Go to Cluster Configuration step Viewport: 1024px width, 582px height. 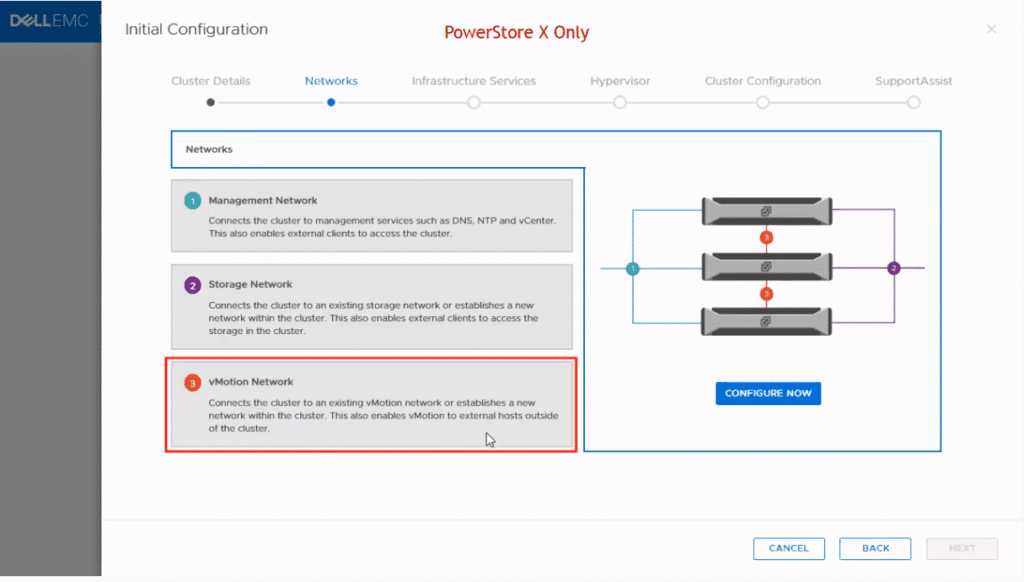pyautogui.click(x=763, y=81)
